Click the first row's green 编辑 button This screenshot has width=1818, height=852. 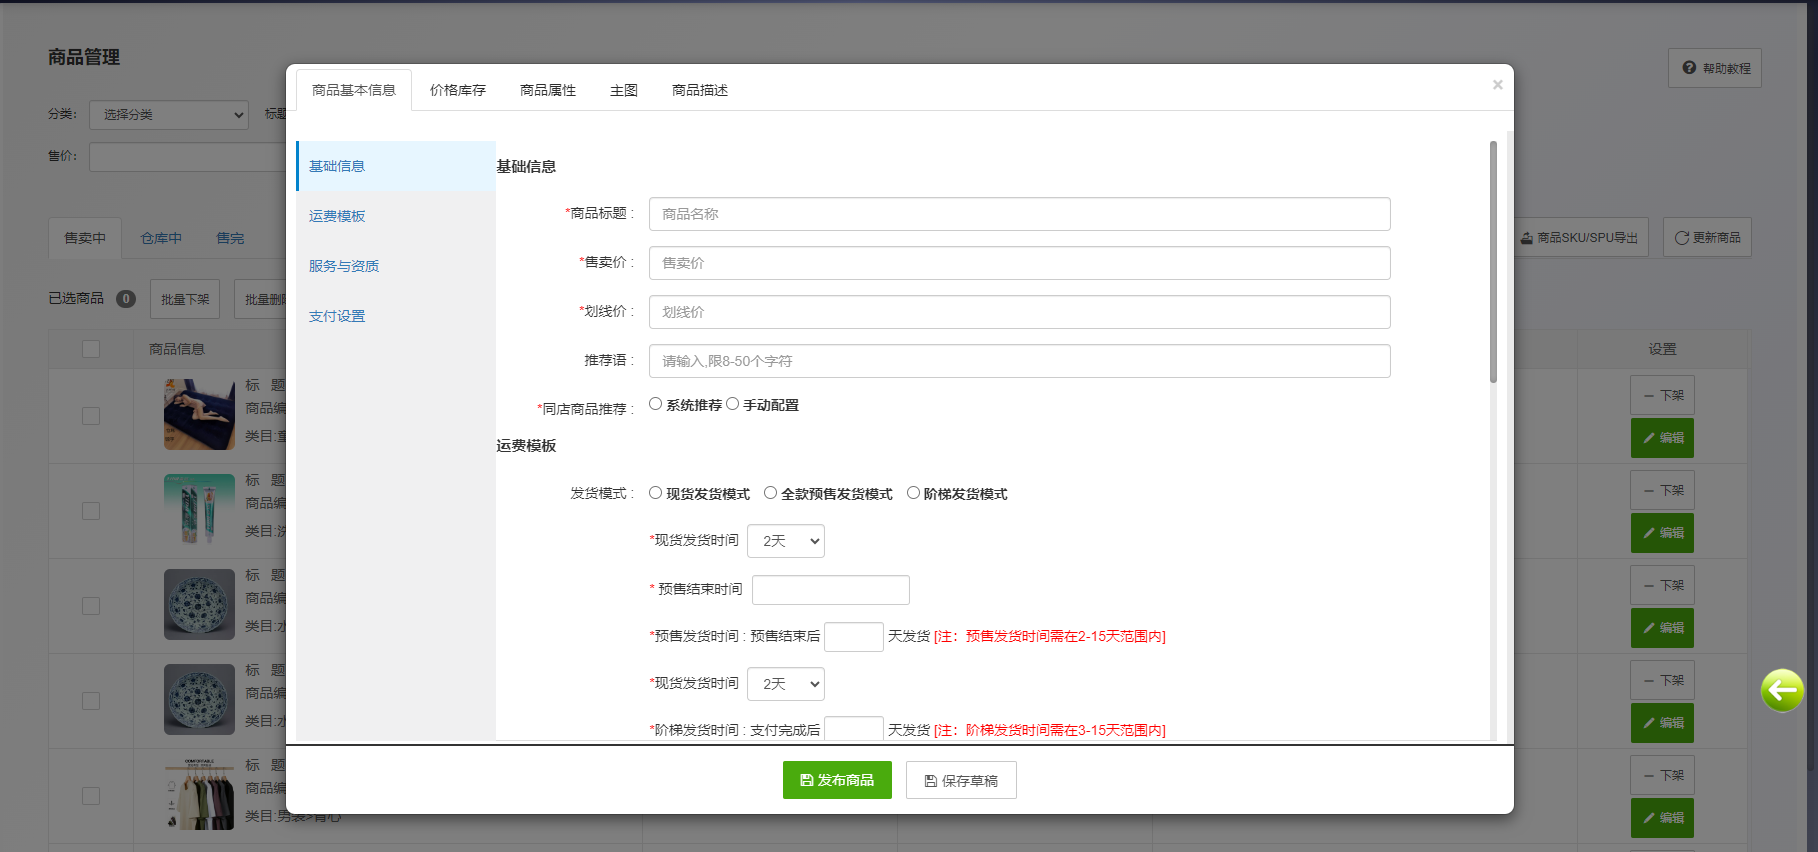pyautogui.click(x=1661, y=438)
